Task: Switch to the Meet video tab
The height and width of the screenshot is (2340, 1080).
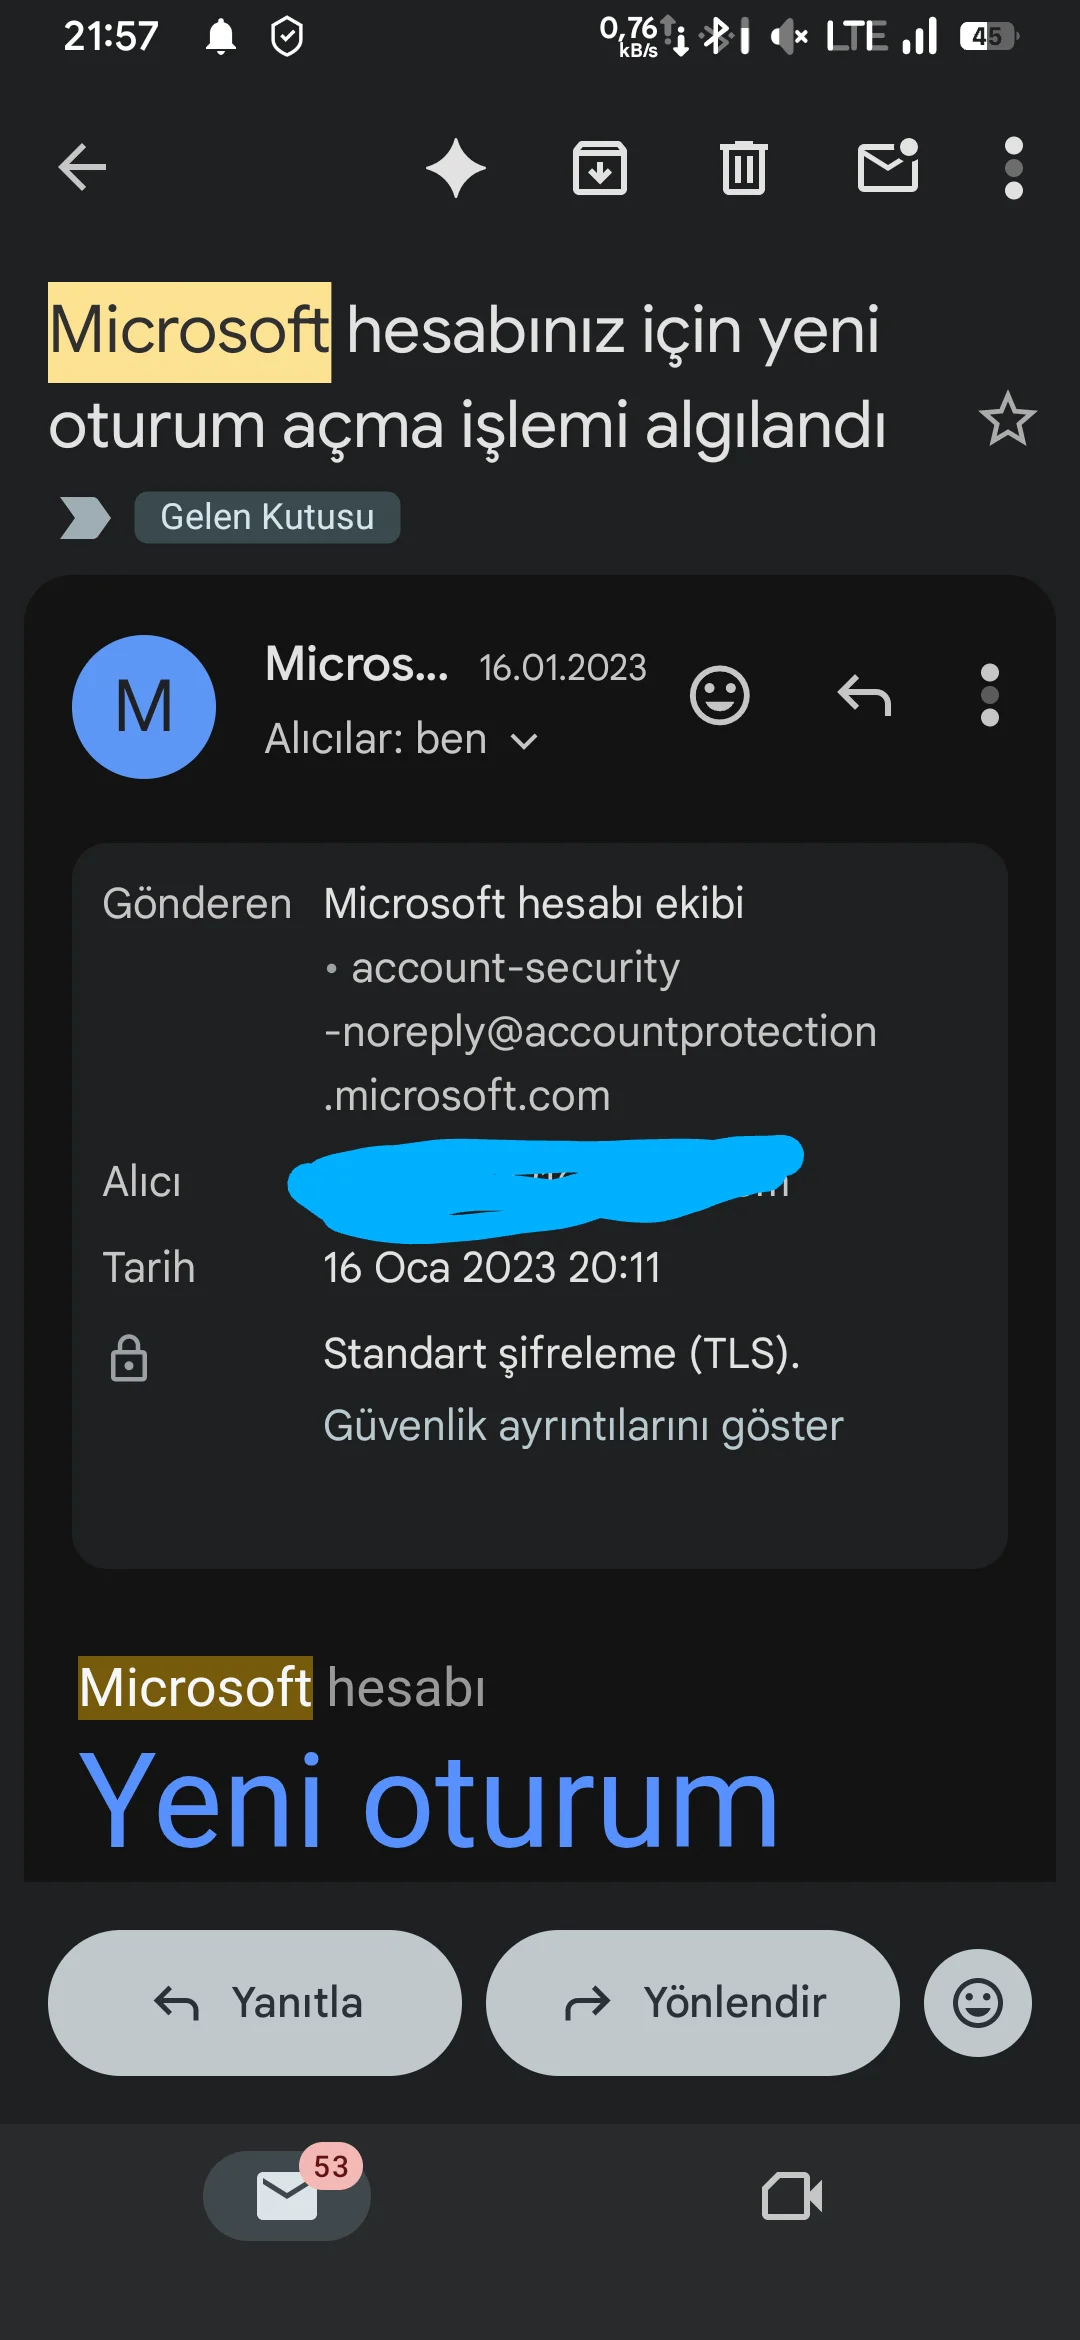Action: (791, 2196)
